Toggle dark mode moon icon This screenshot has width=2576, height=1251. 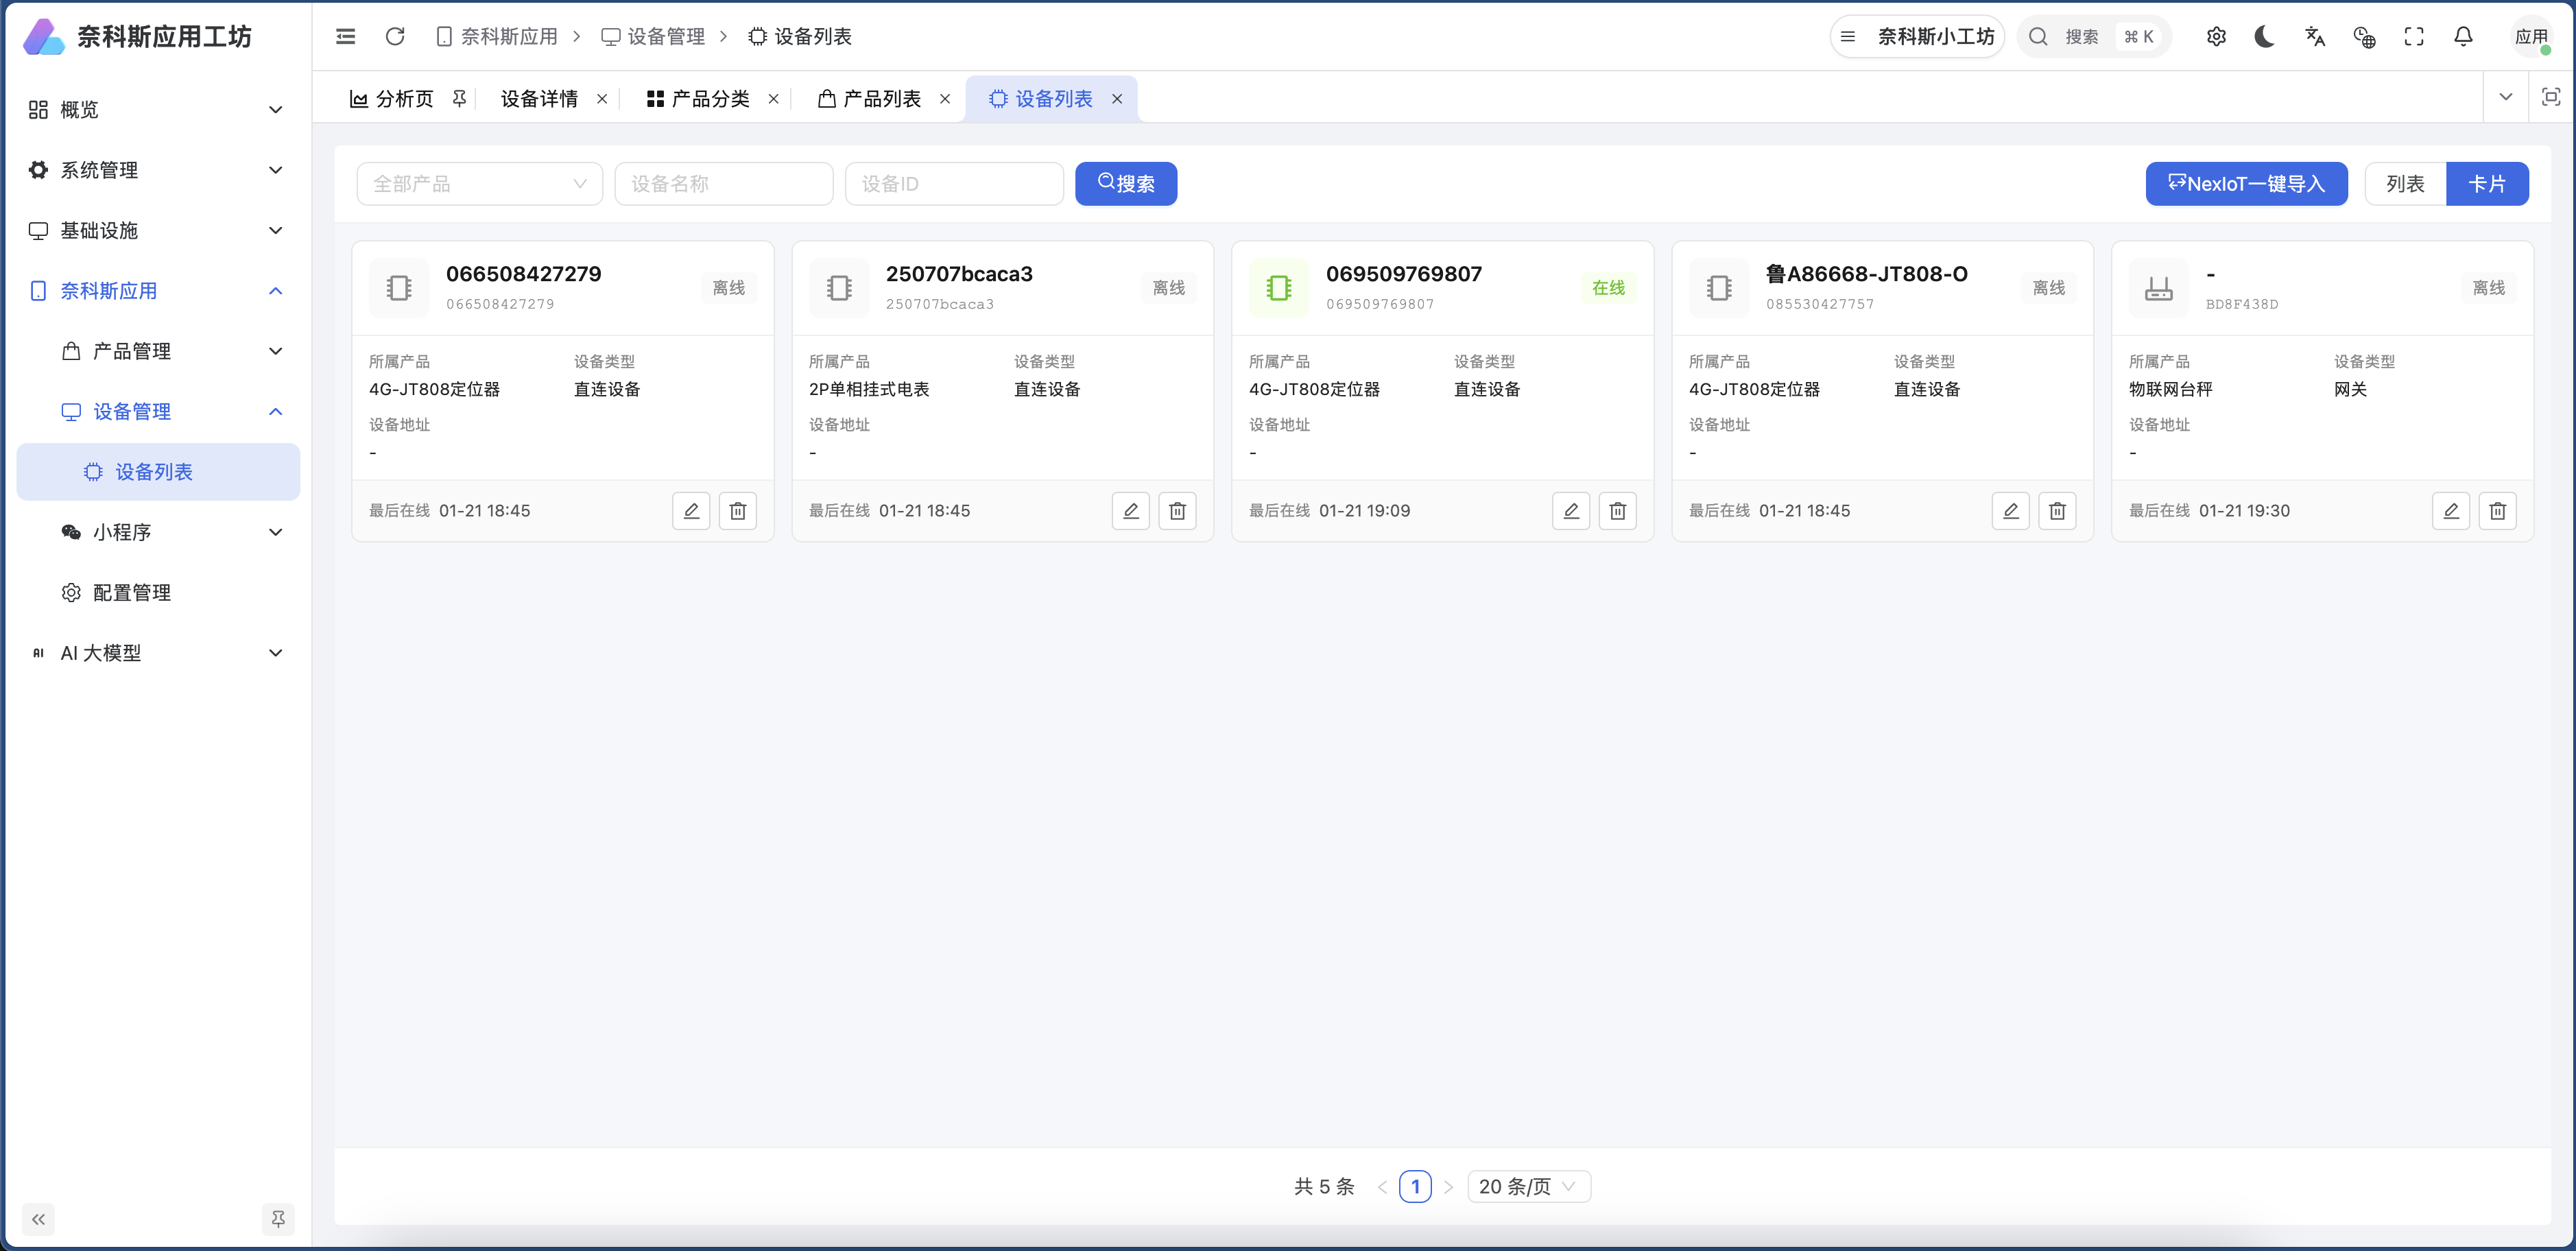2265,37
